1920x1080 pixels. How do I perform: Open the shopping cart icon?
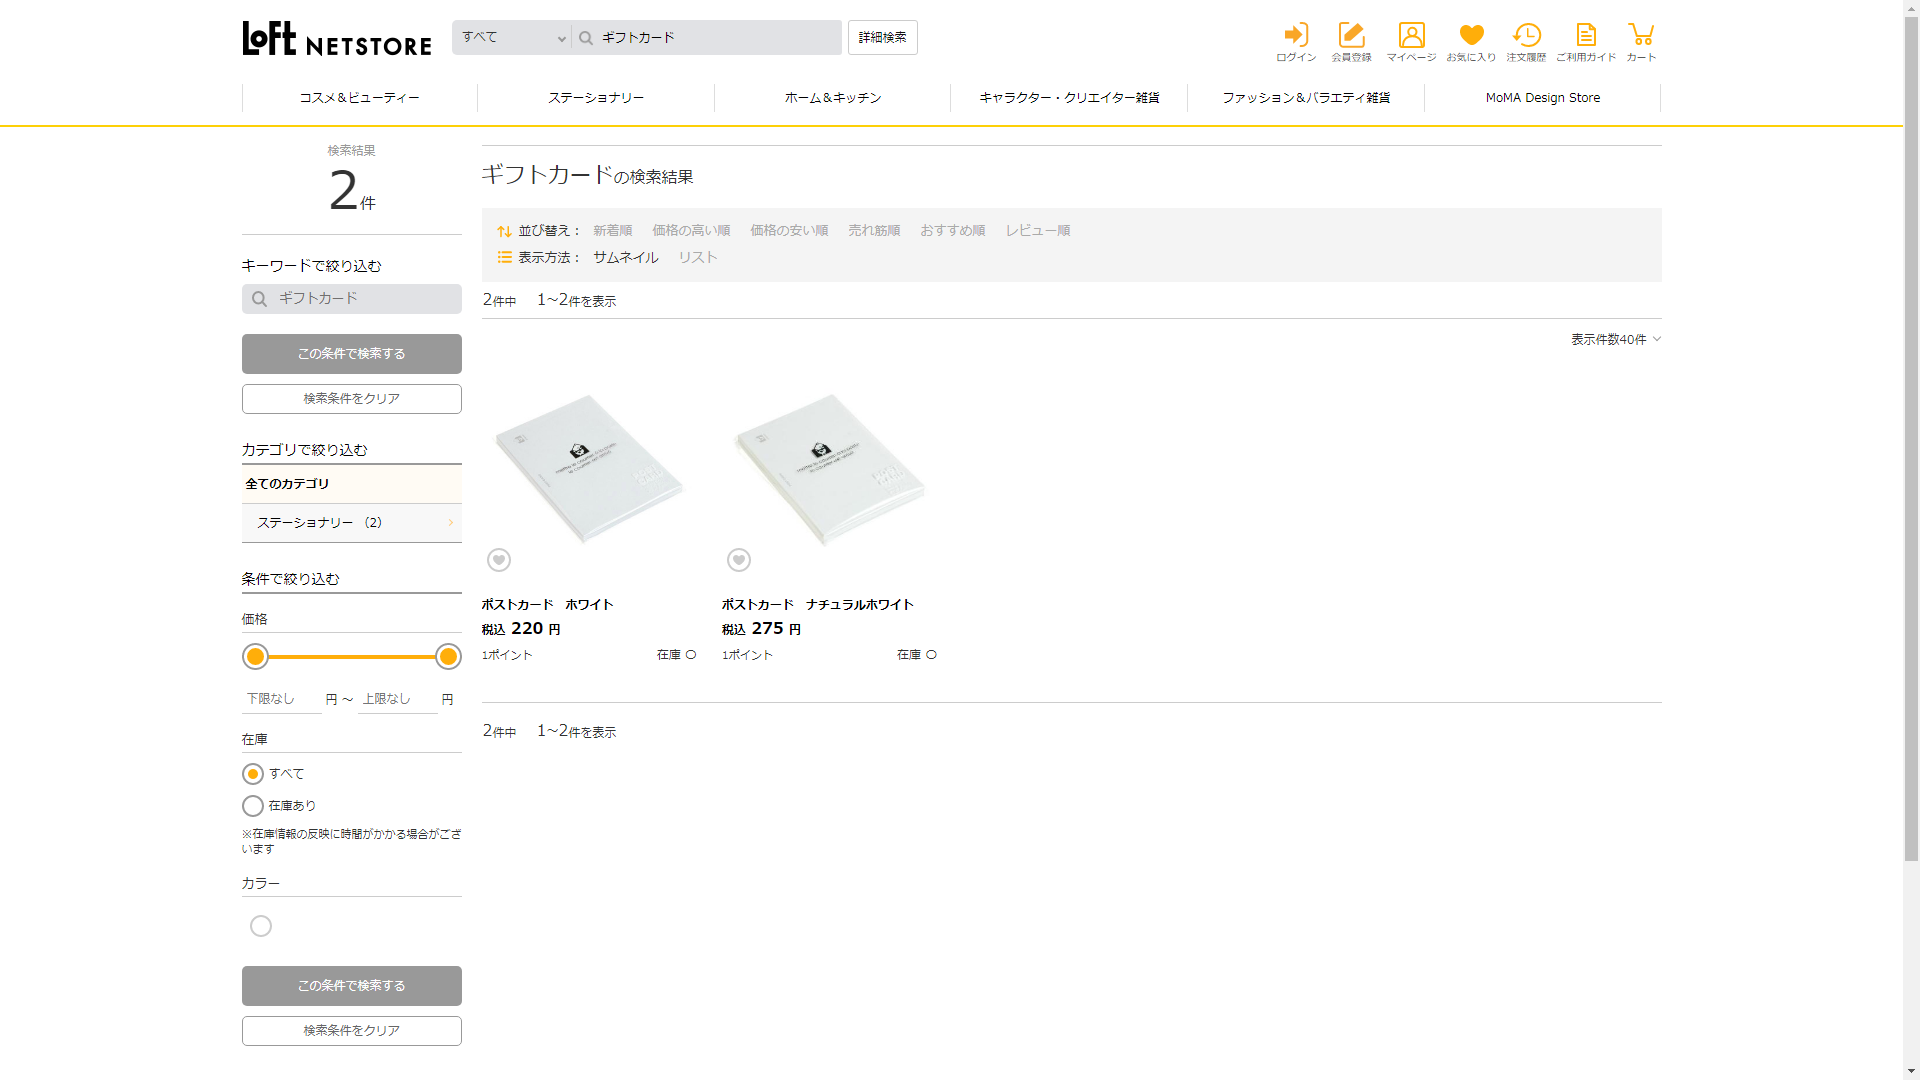point(1641,36)
